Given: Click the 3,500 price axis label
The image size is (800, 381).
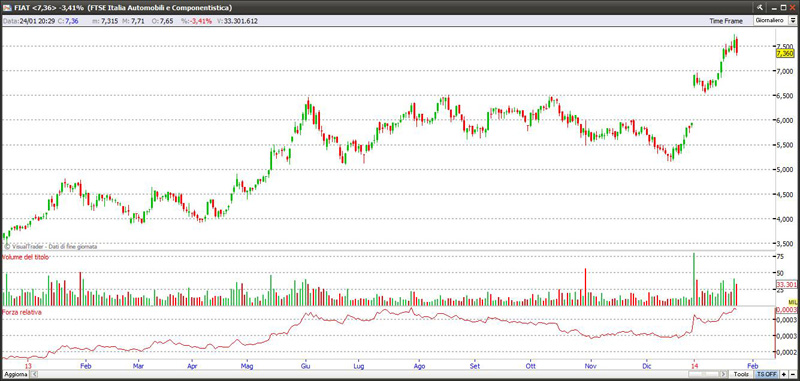Looking at the screenshot, I should click(x=786, y=244).
